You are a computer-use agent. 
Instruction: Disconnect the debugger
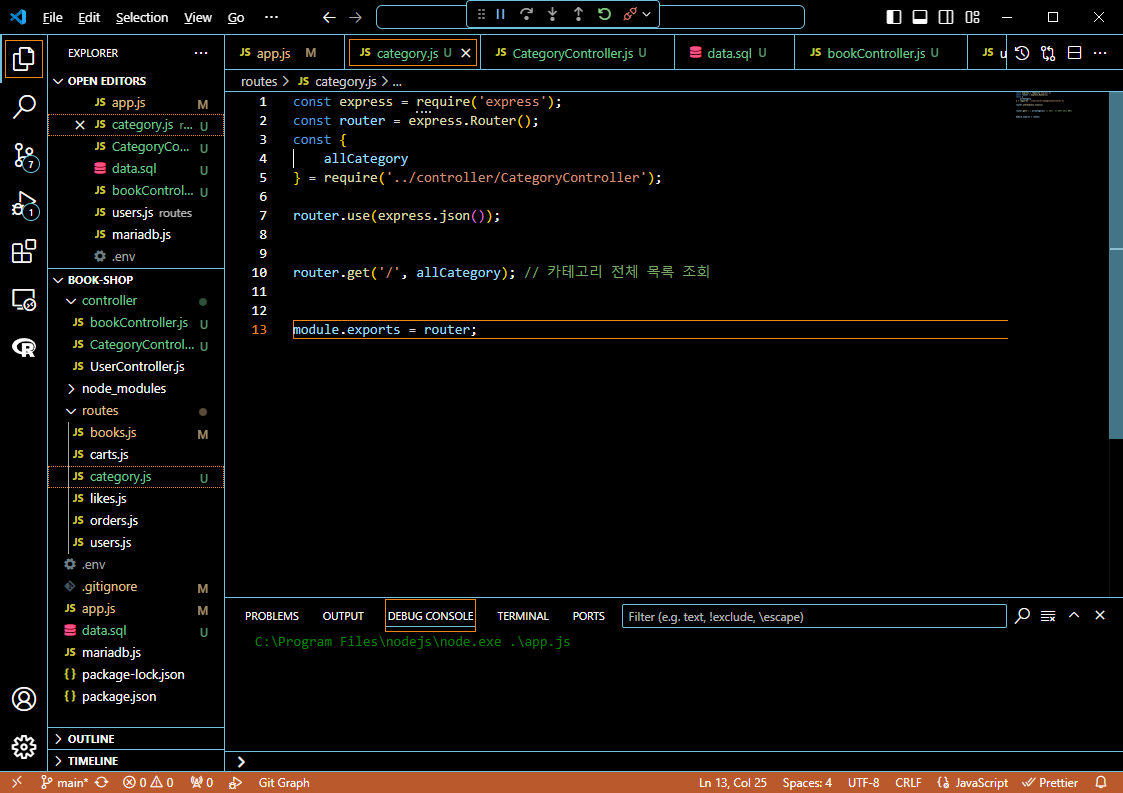pyautogui.click(x=630, y=14)
